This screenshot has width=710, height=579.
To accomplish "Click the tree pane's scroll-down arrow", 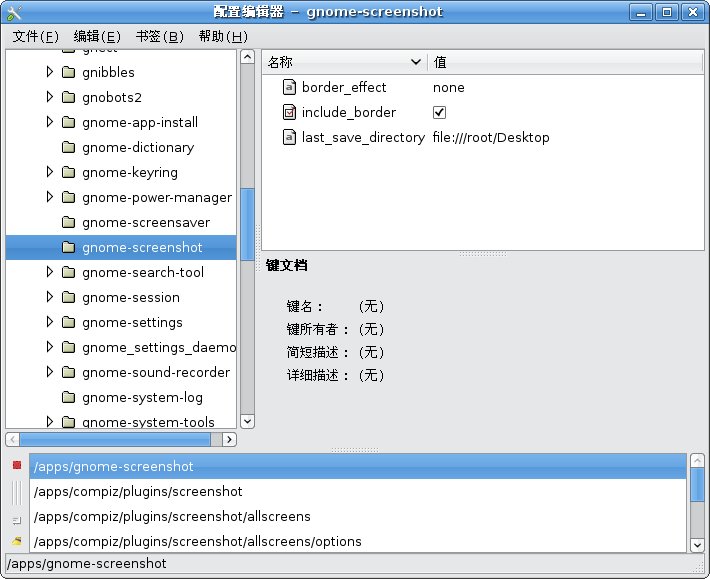I will (247, 421).
